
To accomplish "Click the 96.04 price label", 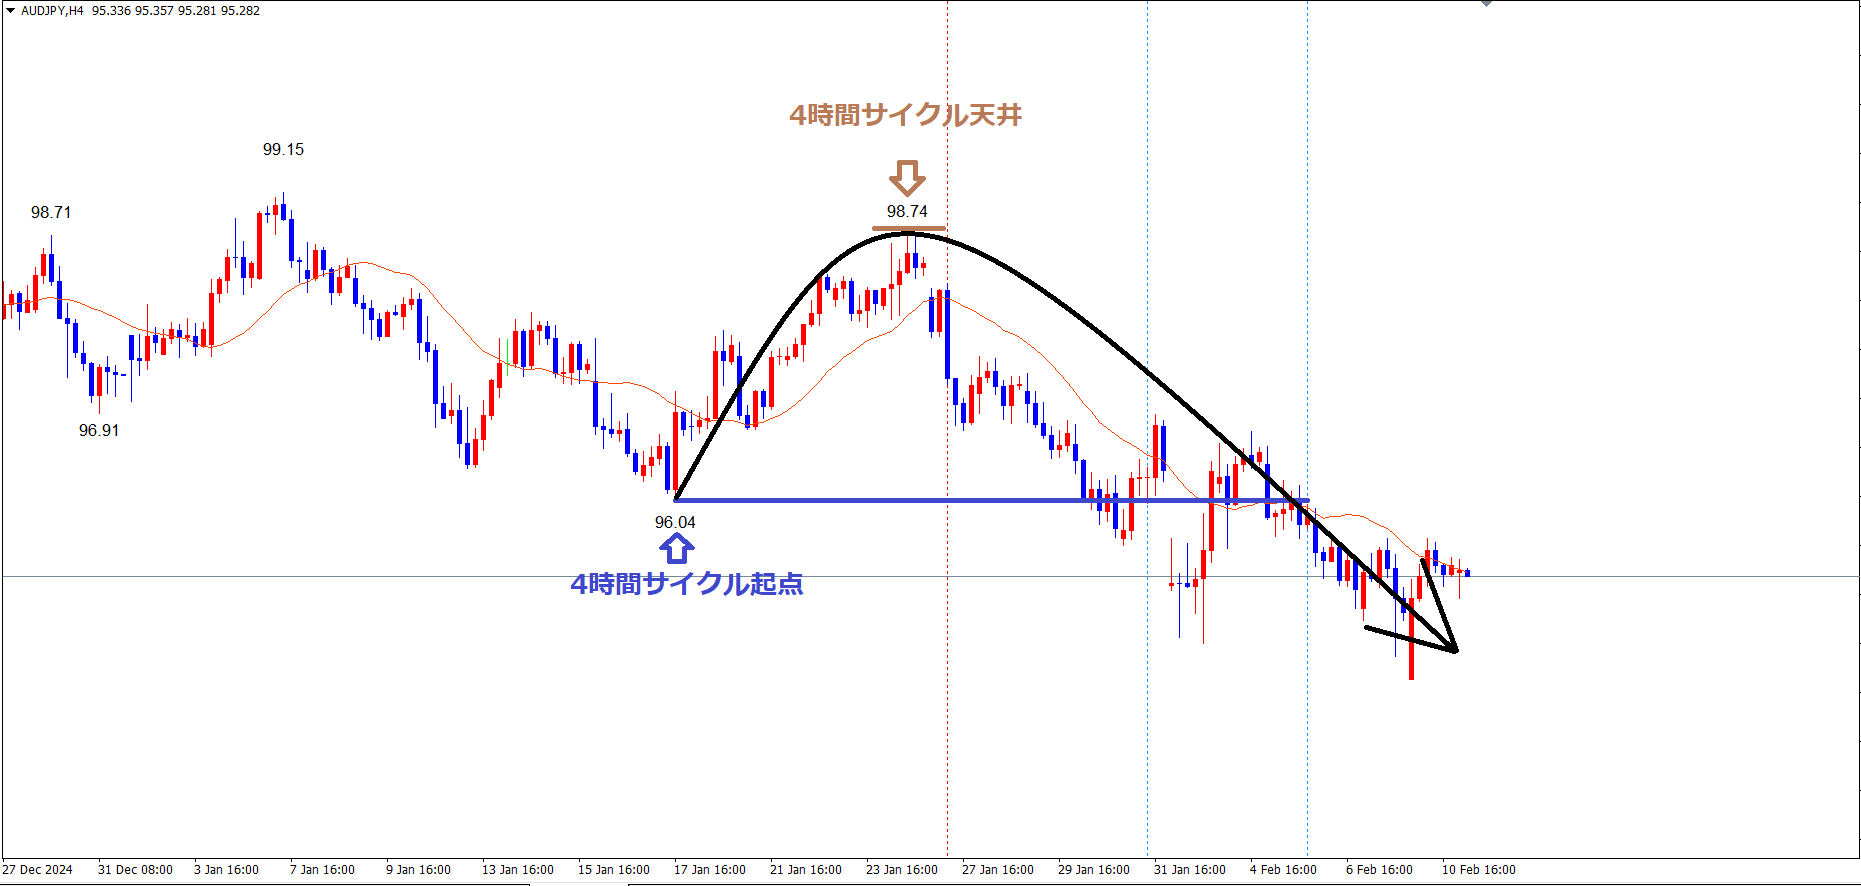I will 675,523.
